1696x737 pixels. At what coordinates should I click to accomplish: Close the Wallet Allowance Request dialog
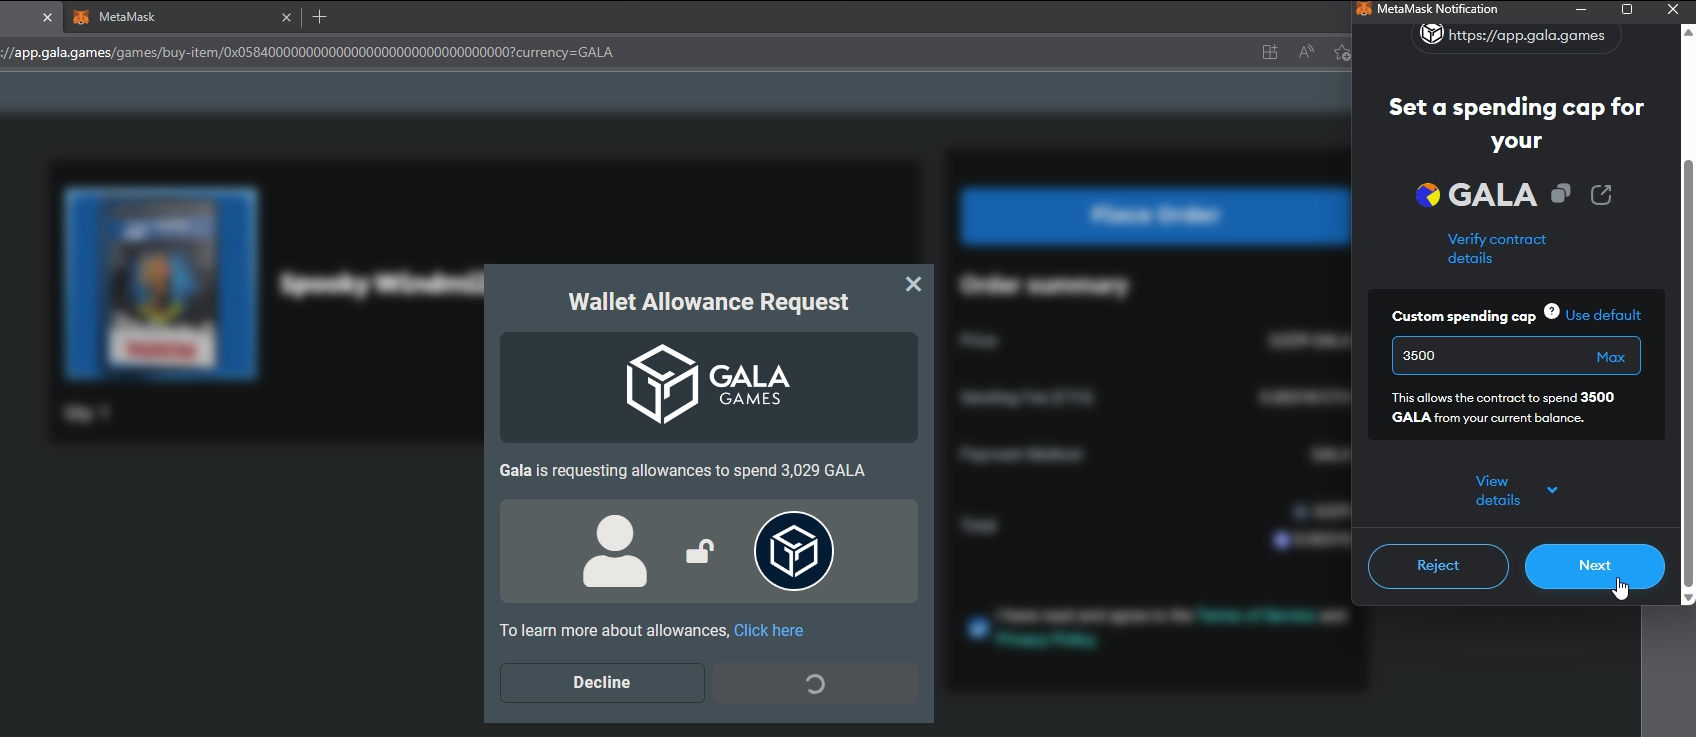(913, 284)
